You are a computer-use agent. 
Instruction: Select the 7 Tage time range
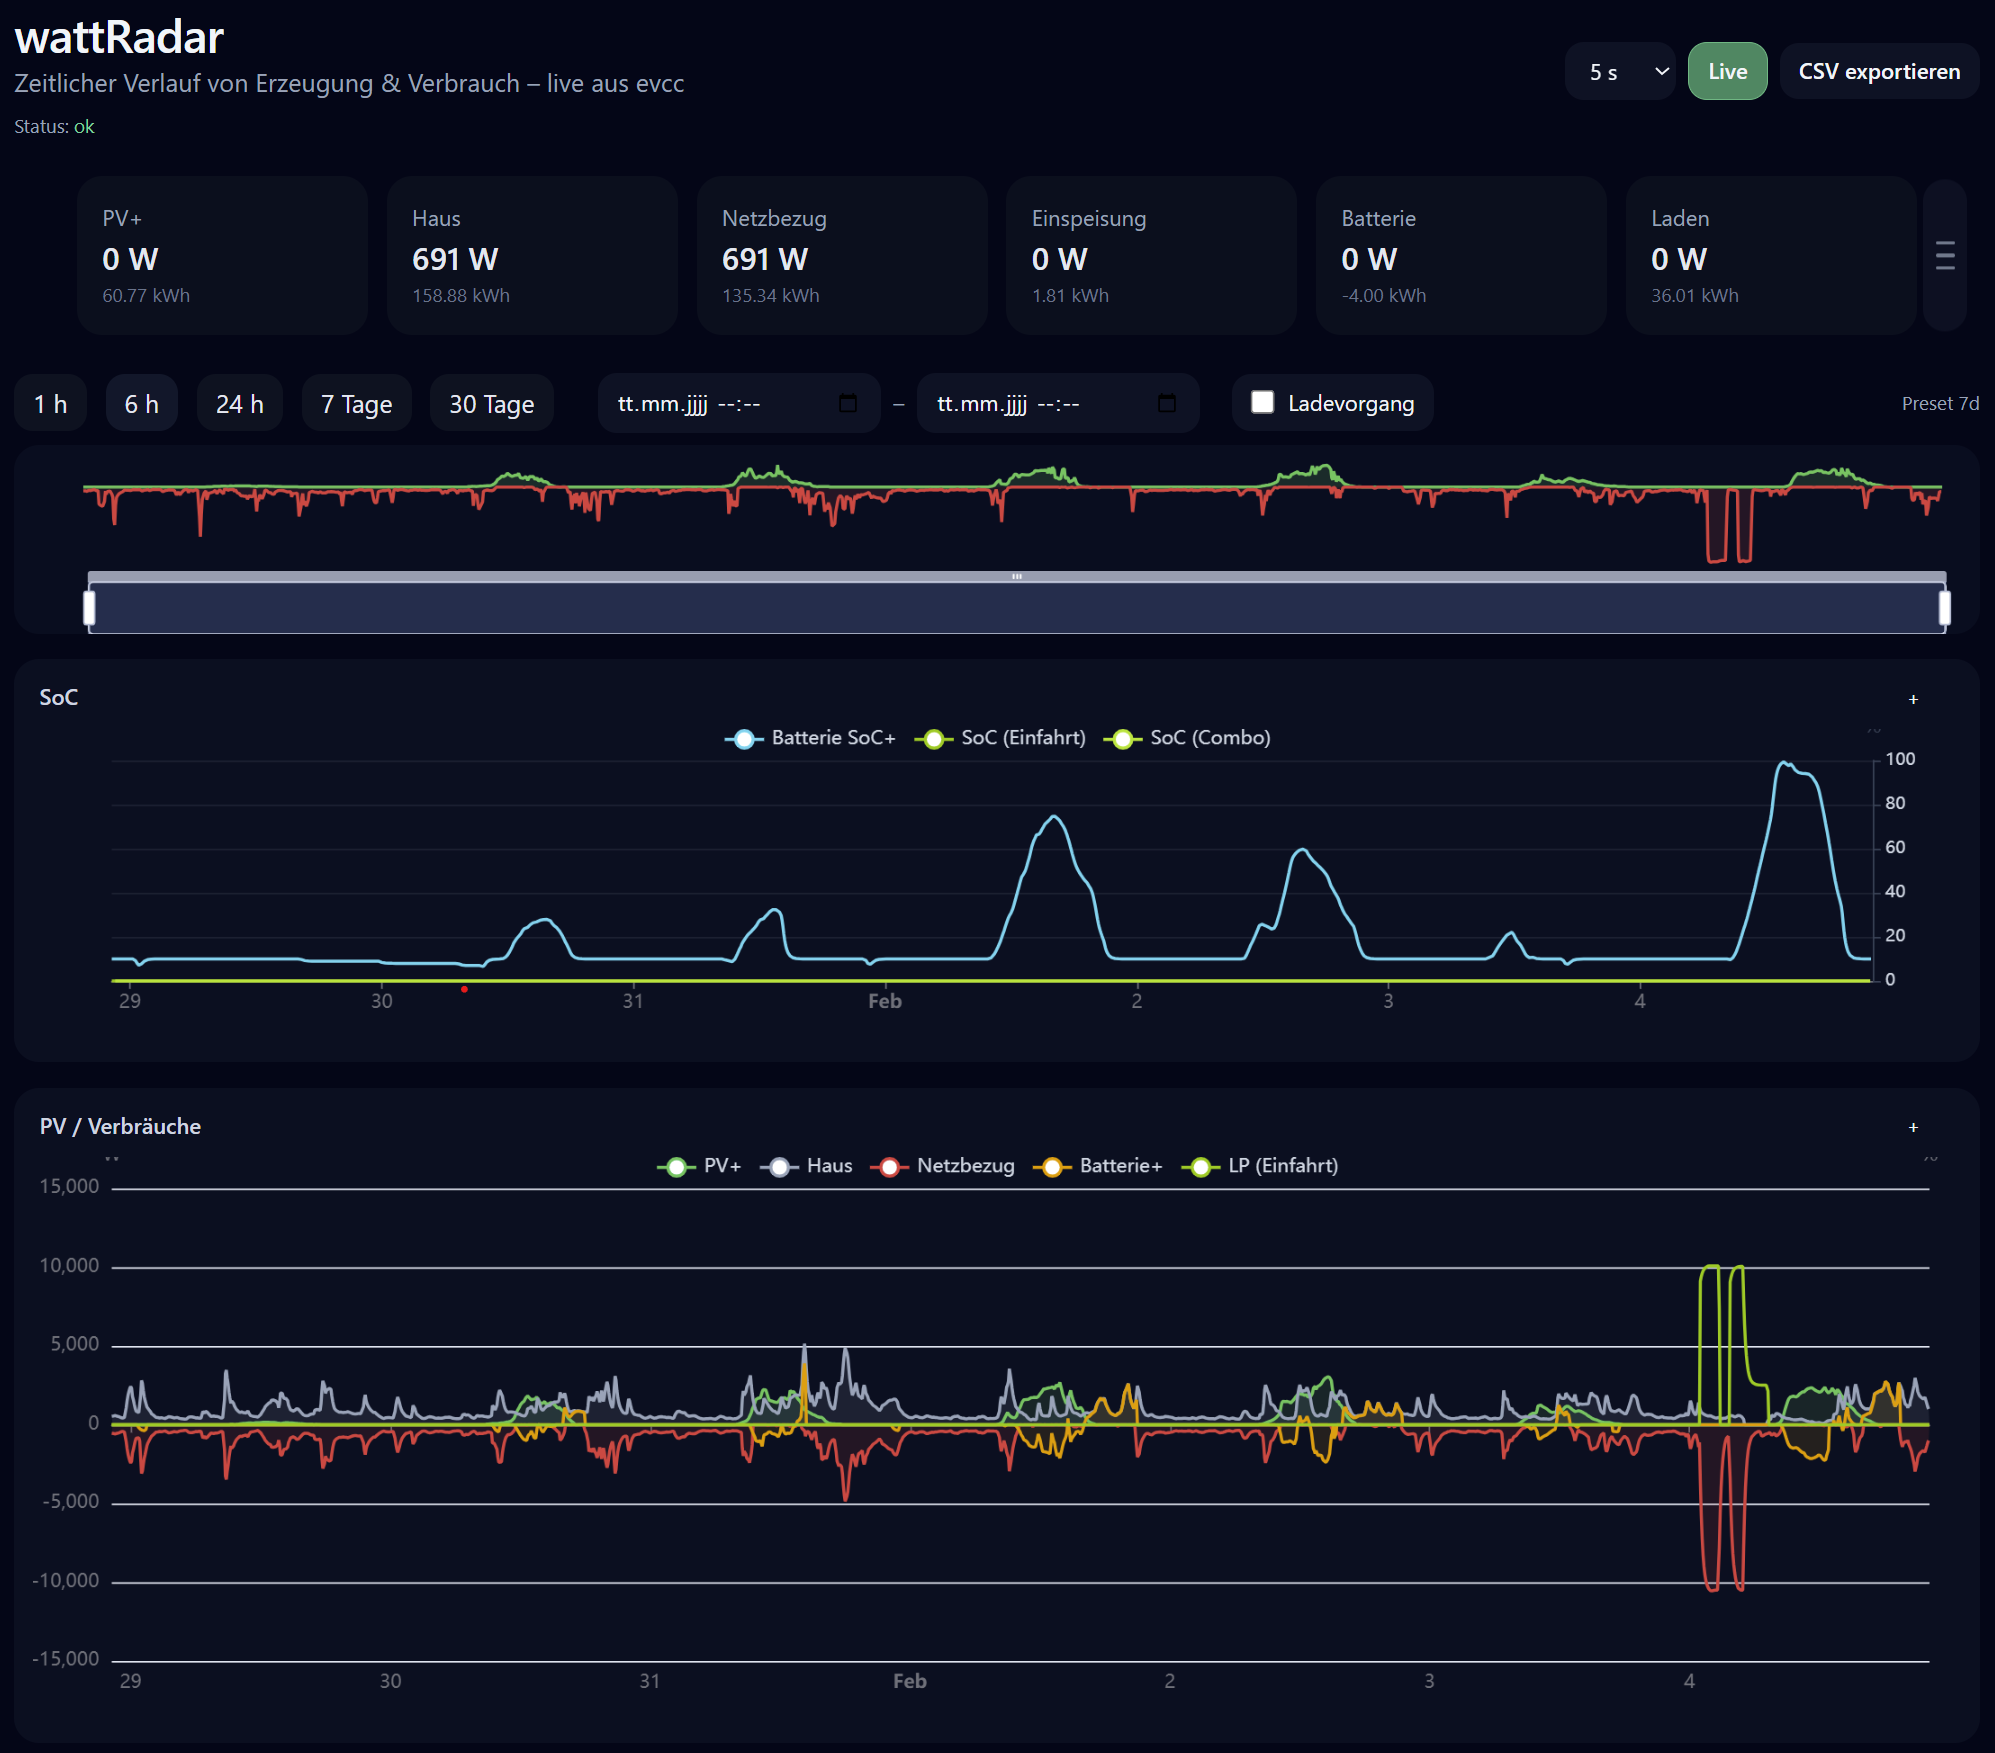click(x=356, y=404)
